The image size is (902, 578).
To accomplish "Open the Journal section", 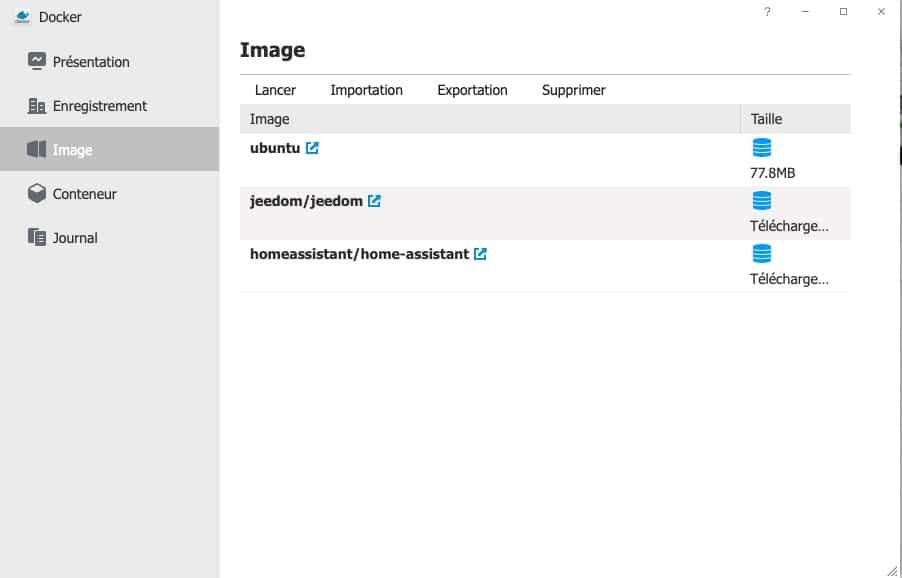I will point(109,238).
